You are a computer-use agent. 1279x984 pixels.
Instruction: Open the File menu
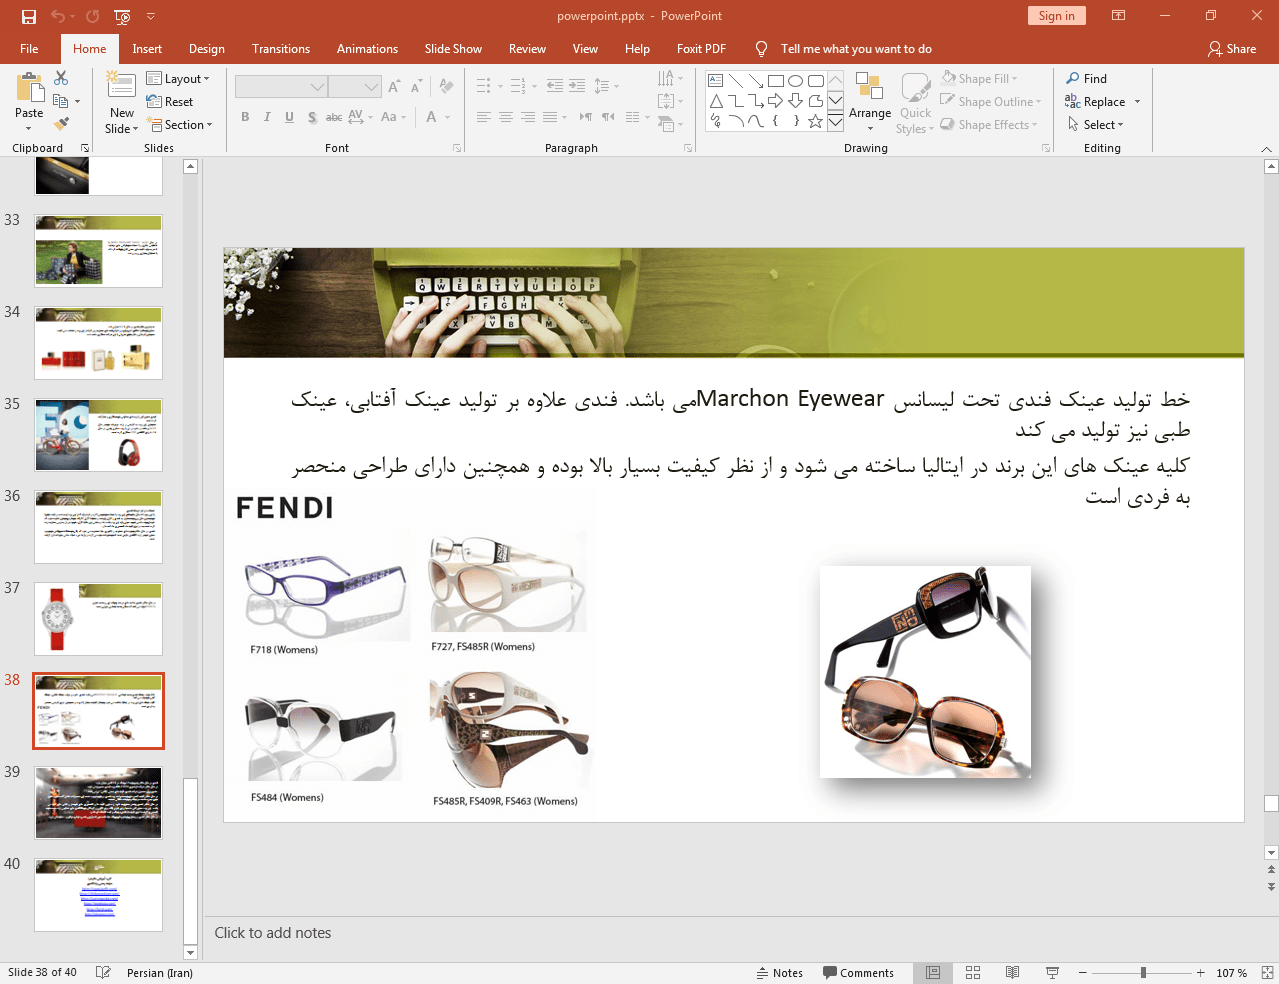pyautogui.click(x=29, y=49)
